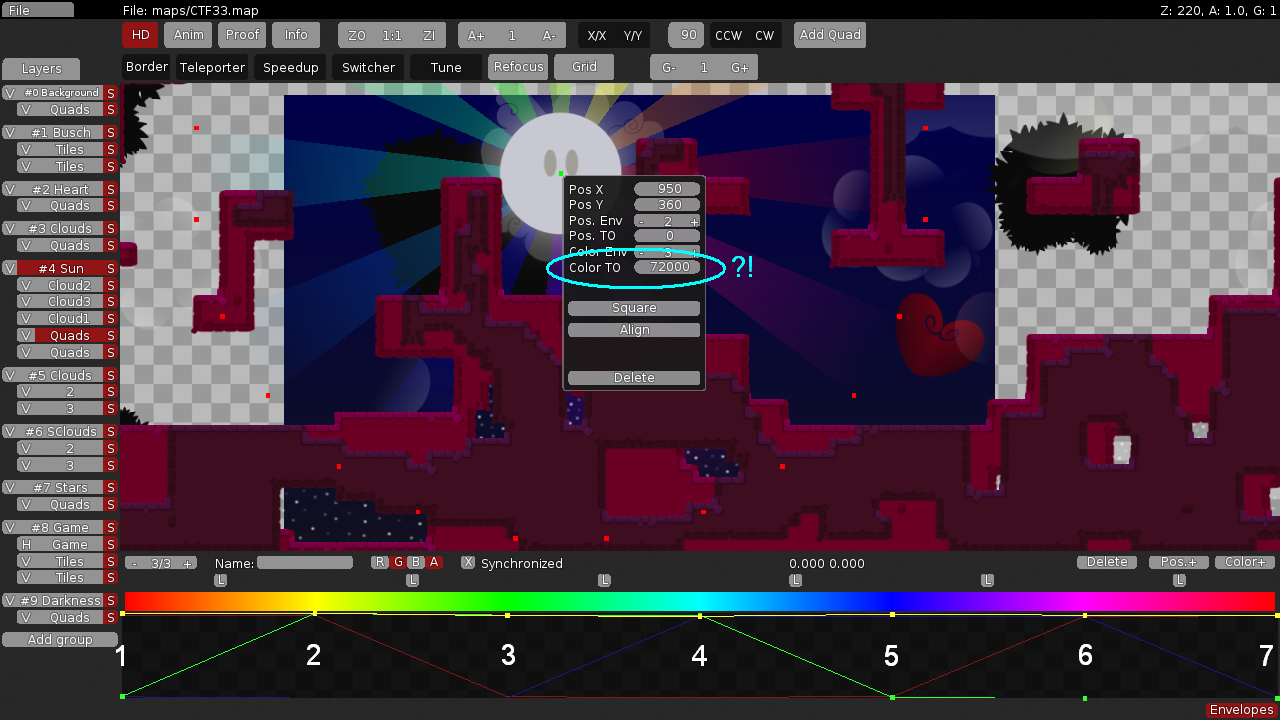Click the rainbow color gradient bar

pos(700,601)
